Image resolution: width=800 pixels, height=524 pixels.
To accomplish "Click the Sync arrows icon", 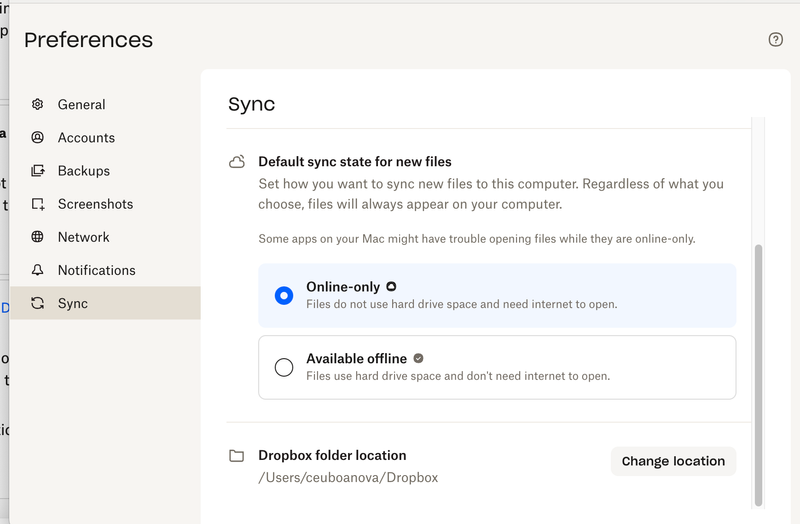I will click(x=38, y=303).
